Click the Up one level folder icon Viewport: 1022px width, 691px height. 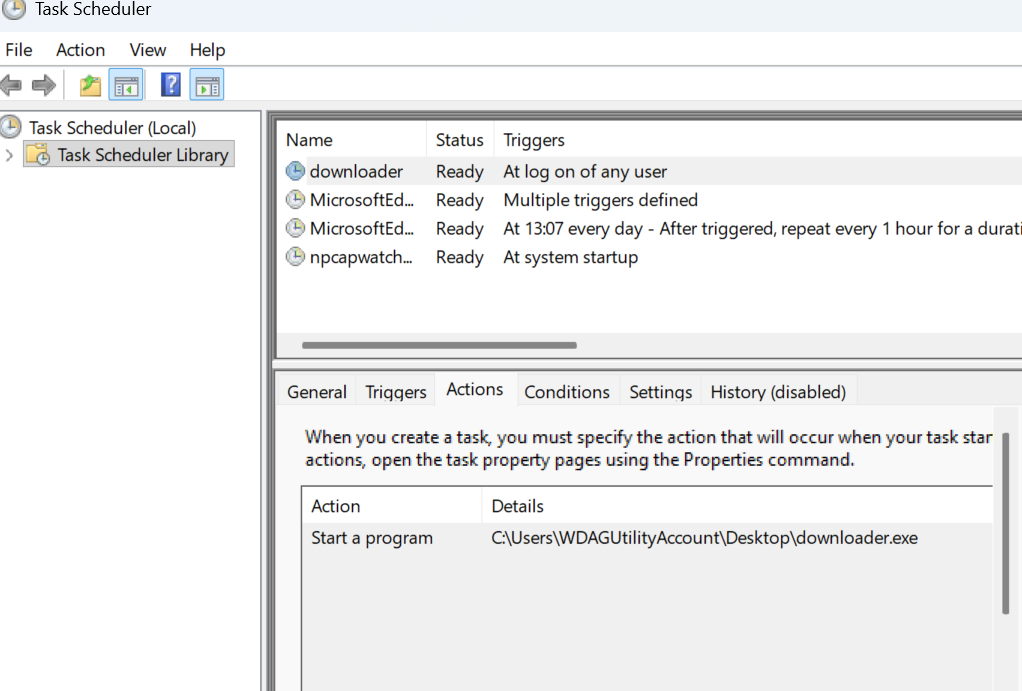click(x=91, y=85)
